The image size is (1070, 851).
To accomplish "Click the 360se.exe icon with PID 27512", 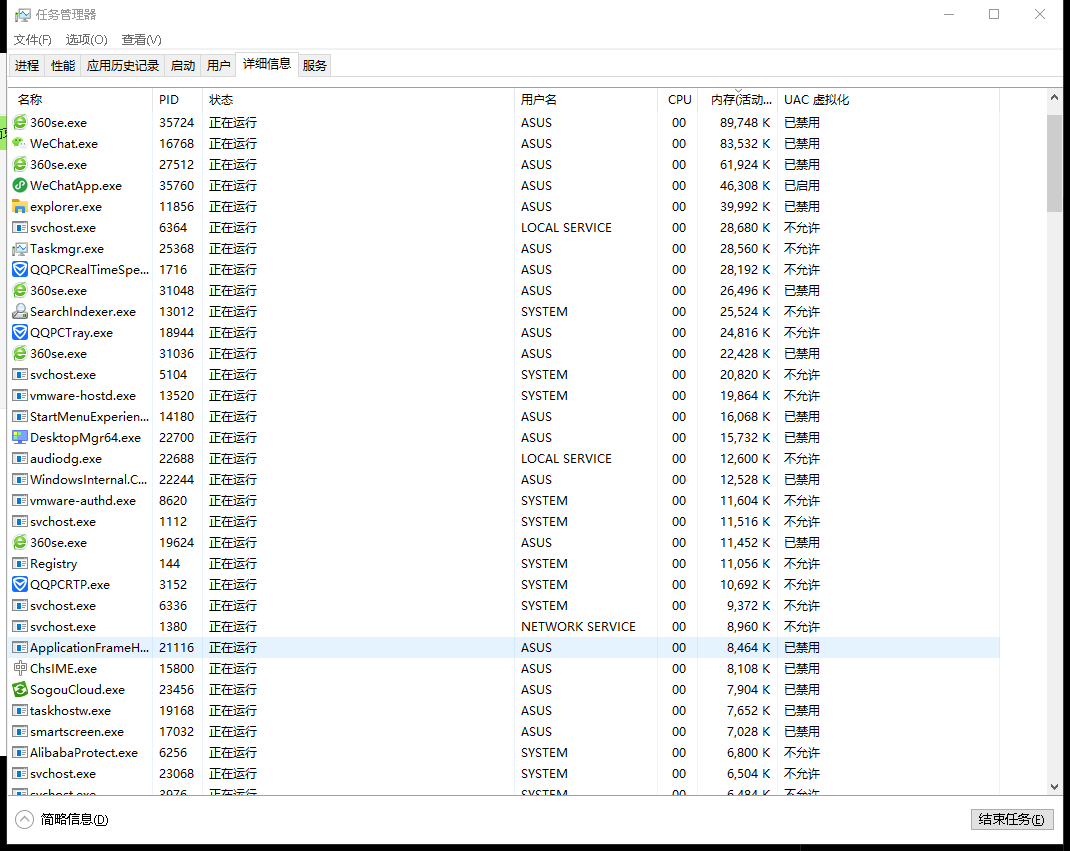I will [20, 164].
